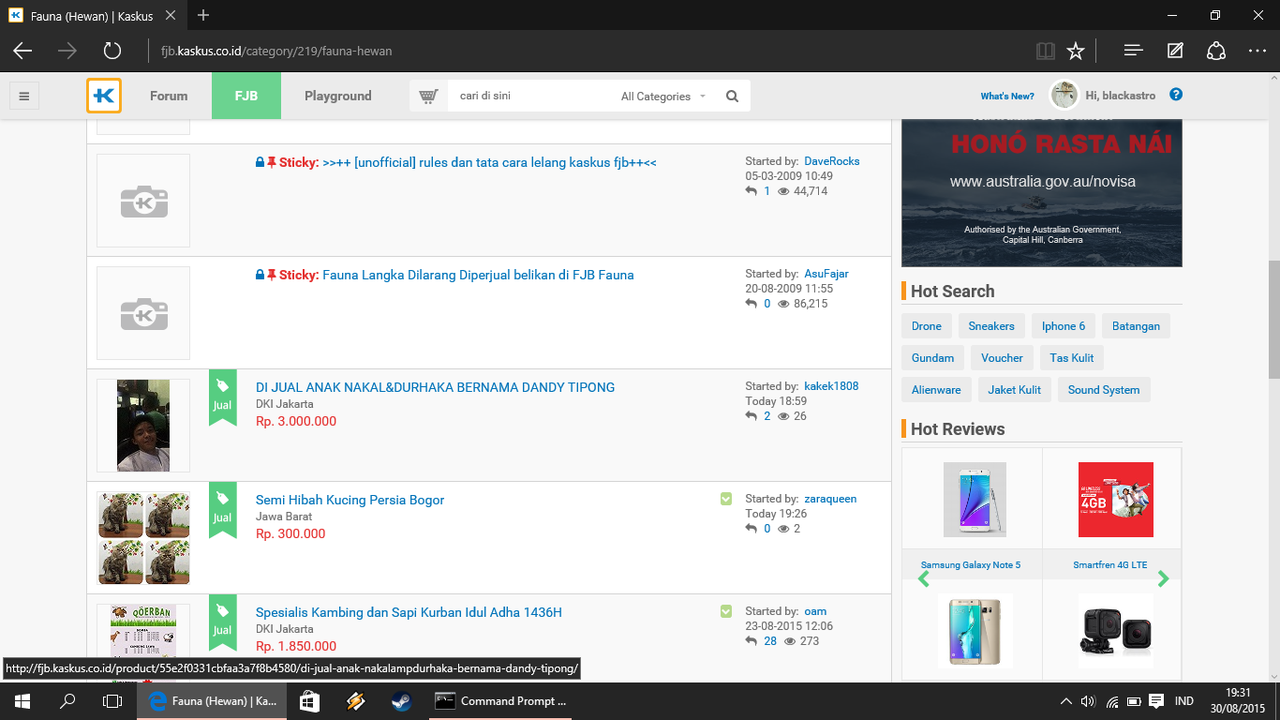This screenshot has width=1280, height=720.
Task: Open Spesialis Kambing dan Sapi Kurban listing
Action: coord(409,612)
